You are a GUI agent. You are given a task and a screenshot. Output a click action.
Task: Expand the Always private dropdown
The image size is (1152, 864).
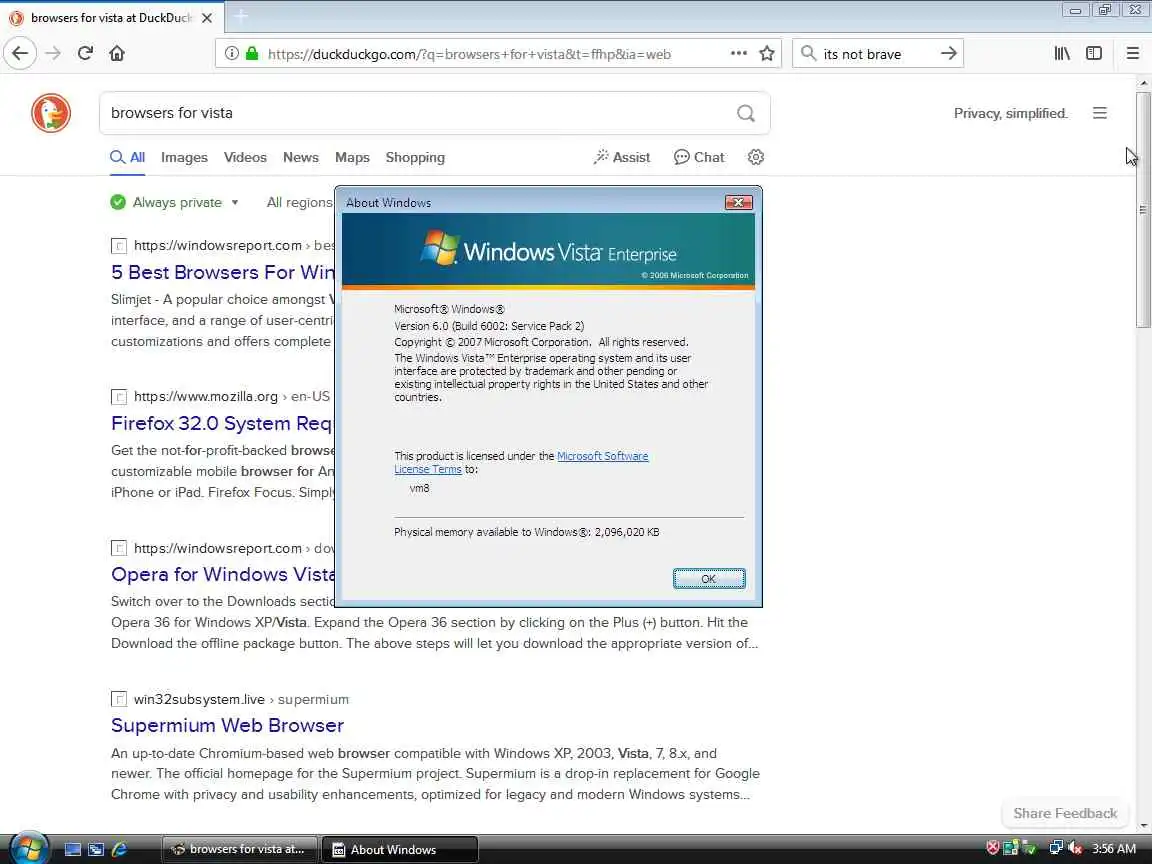point(175,202)
